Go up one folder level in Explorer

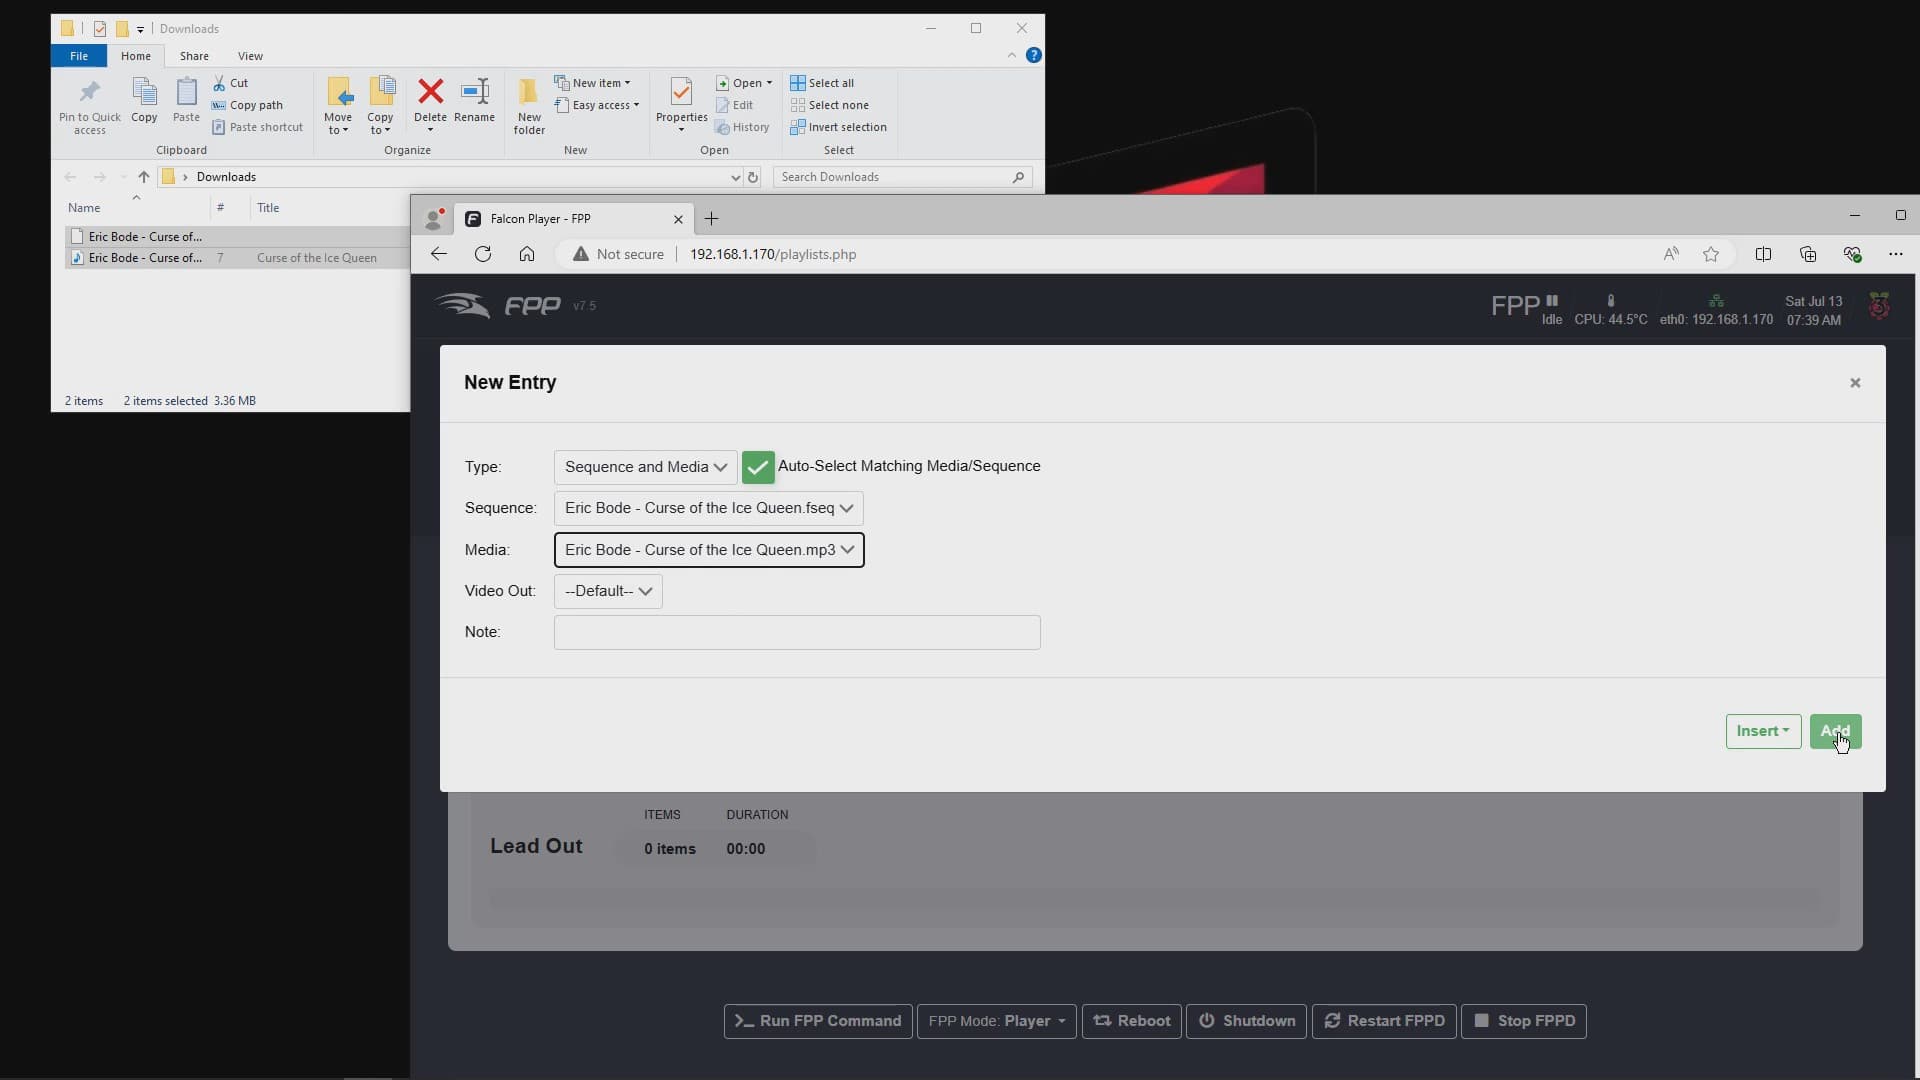[x=143, y=177]
